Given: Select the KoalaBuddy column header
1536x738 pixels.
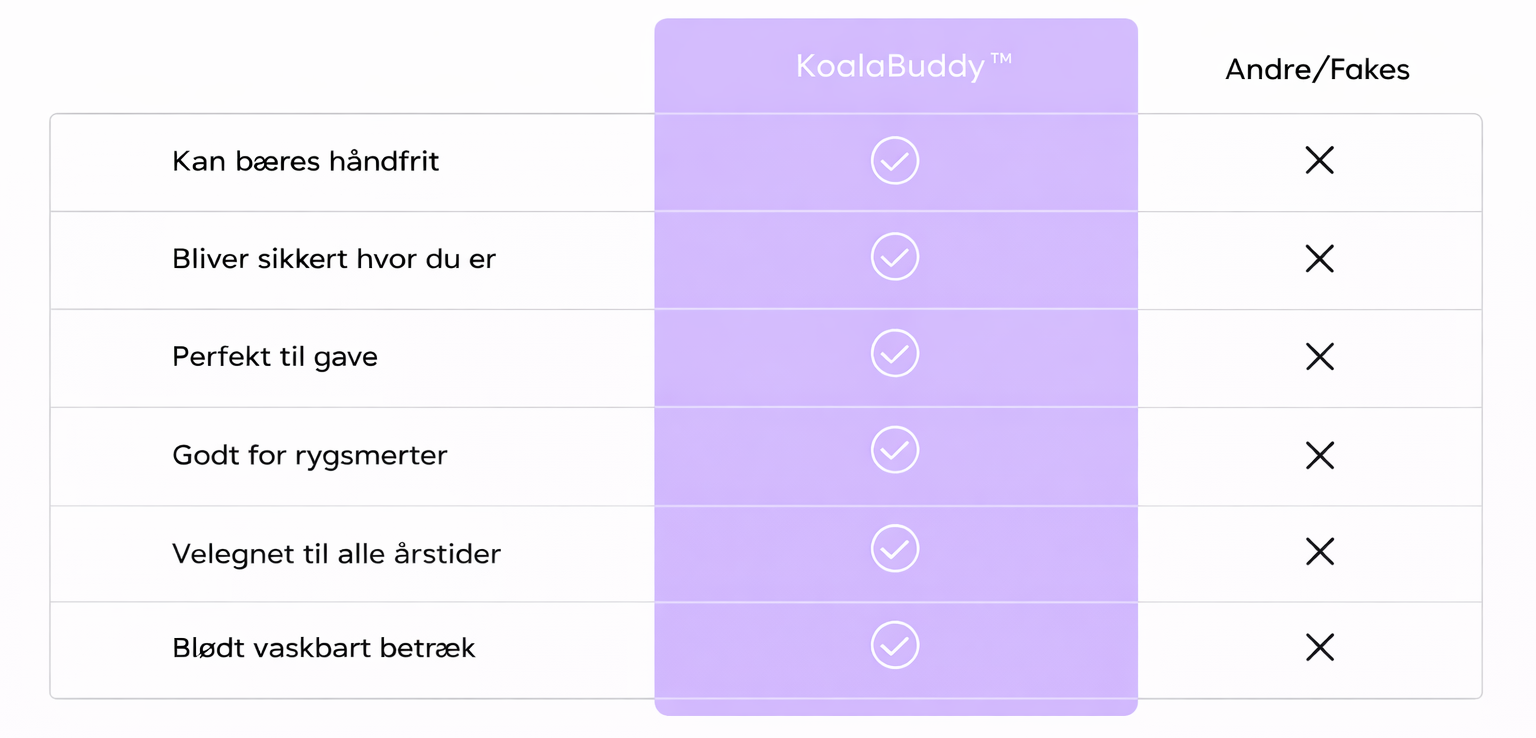Looking at the screenshot, I should [x=903, y=66].
